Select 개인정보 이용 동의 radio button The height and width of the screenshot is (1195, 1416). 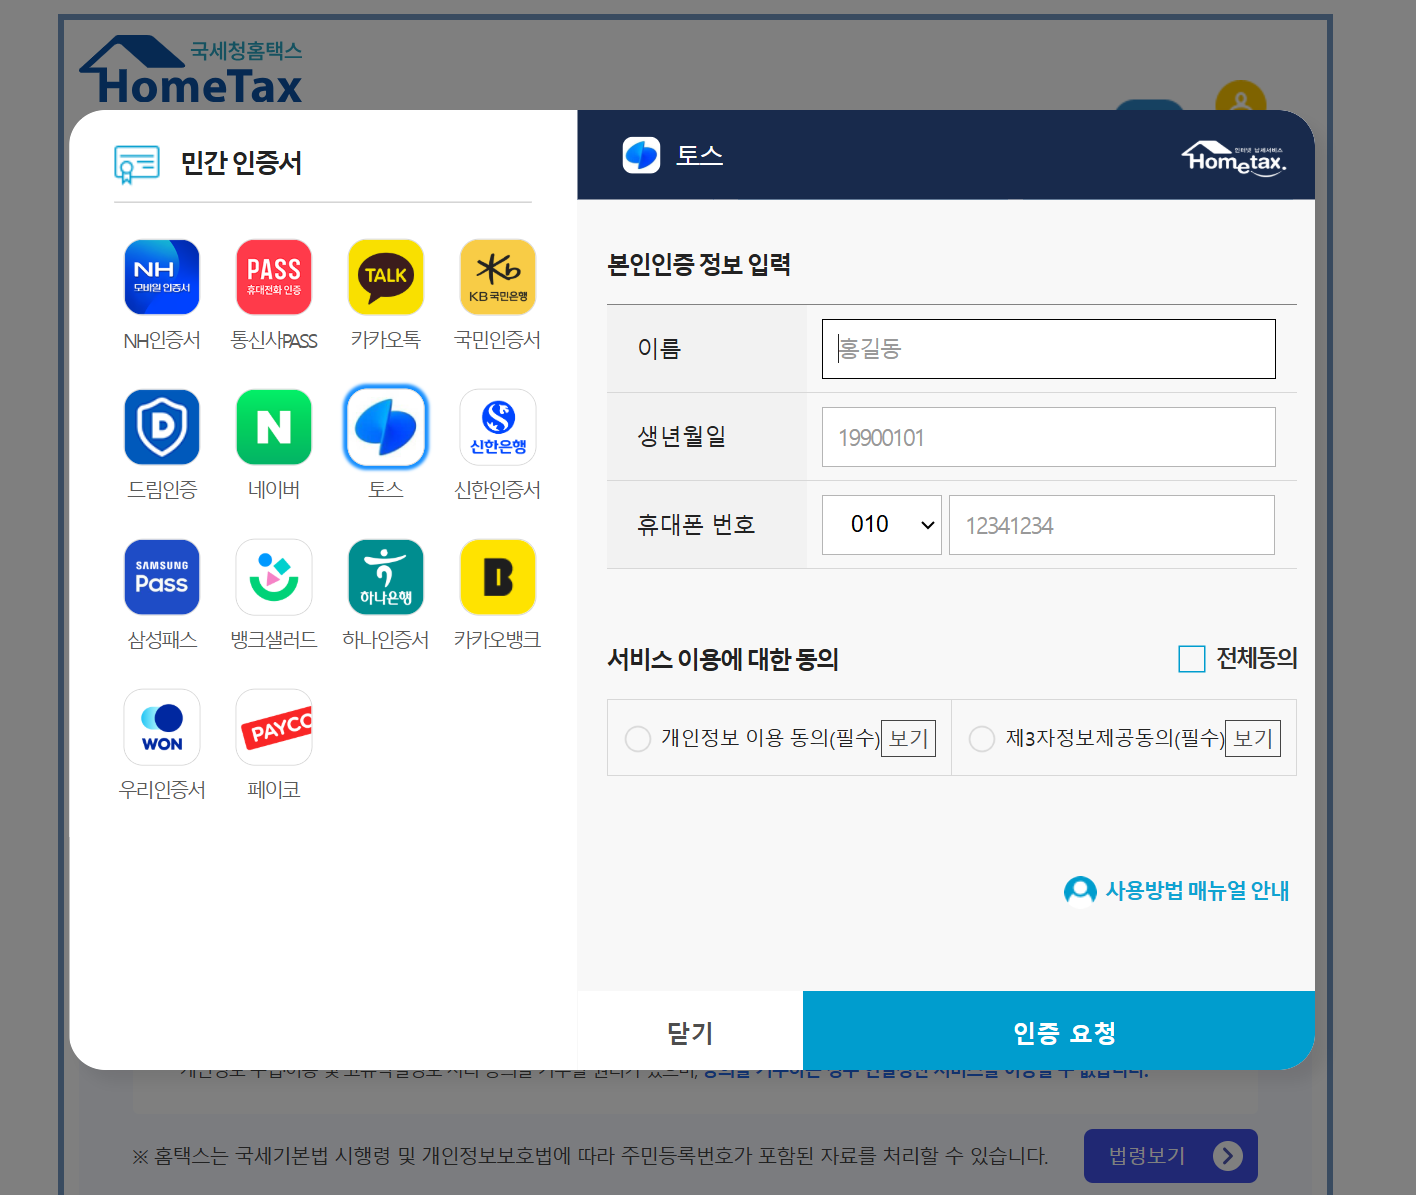tap(638, 739)
